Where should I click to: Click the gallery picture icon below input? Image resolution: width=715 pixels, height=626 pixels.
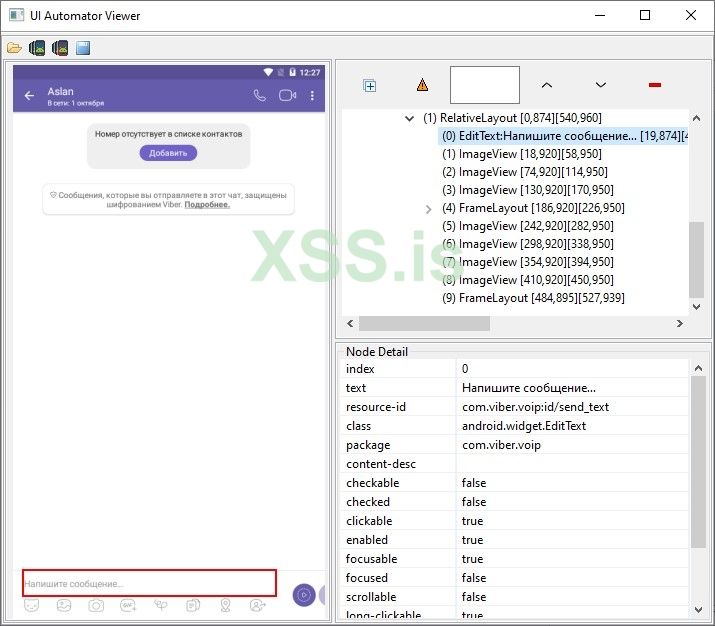(64, 605)
